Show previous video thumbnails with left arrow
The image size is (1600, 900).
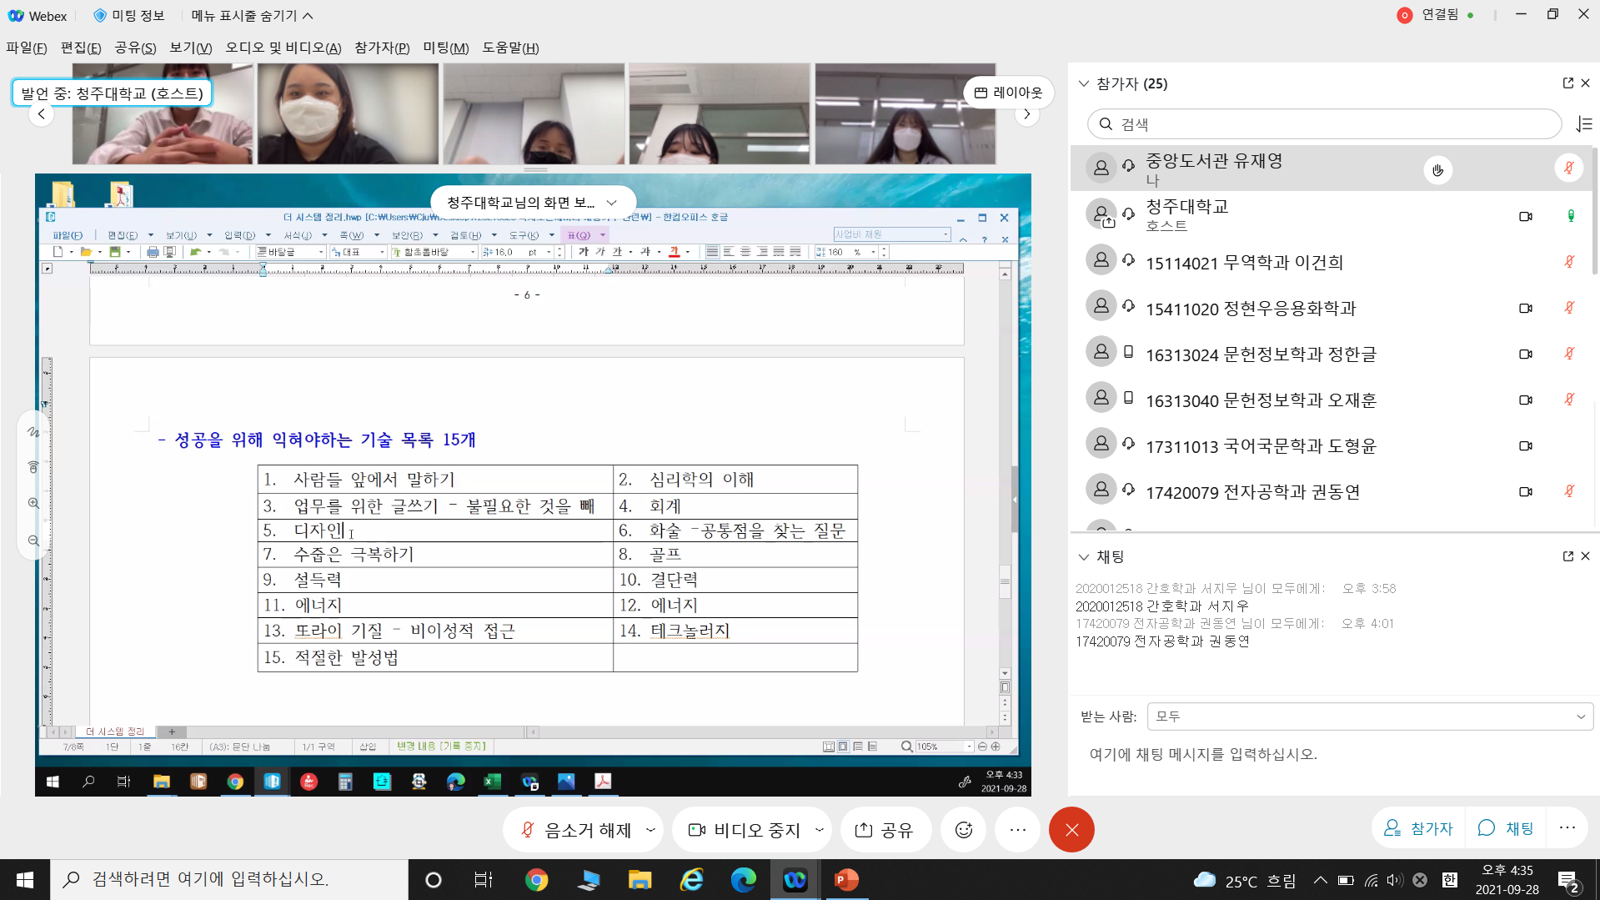pos(41,114)
